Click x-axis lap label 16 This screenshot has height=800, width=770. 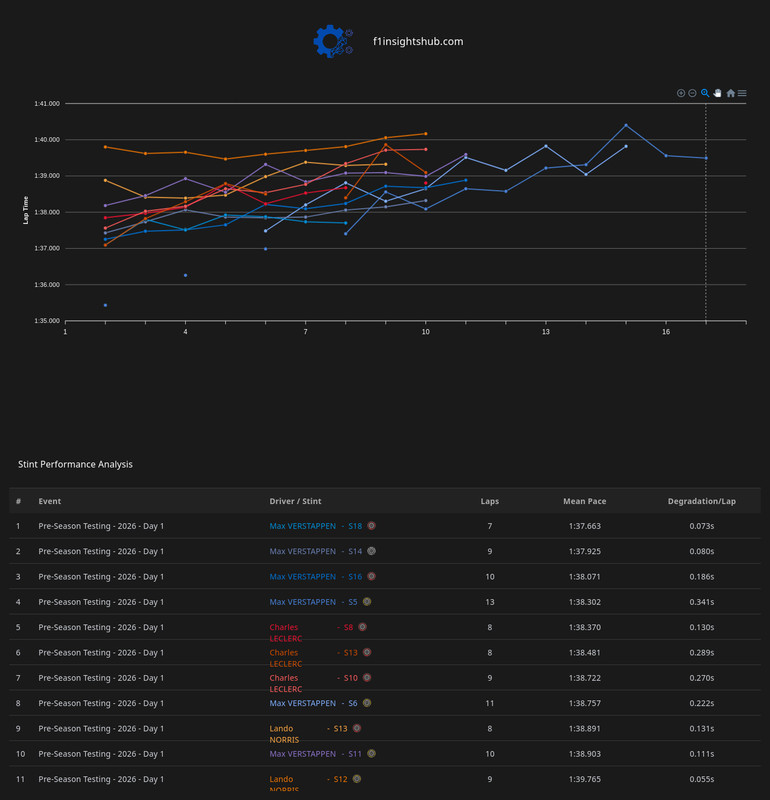point(666,332)
